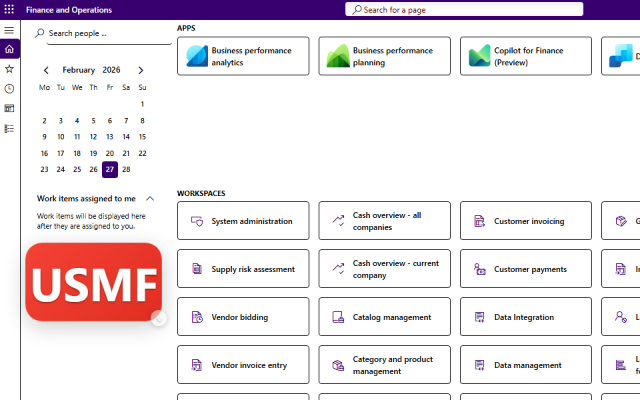This screenshot has width=640, height=400.
Task: Open the Vendor invoice entry workspace
Action: [x=243, y=365]
